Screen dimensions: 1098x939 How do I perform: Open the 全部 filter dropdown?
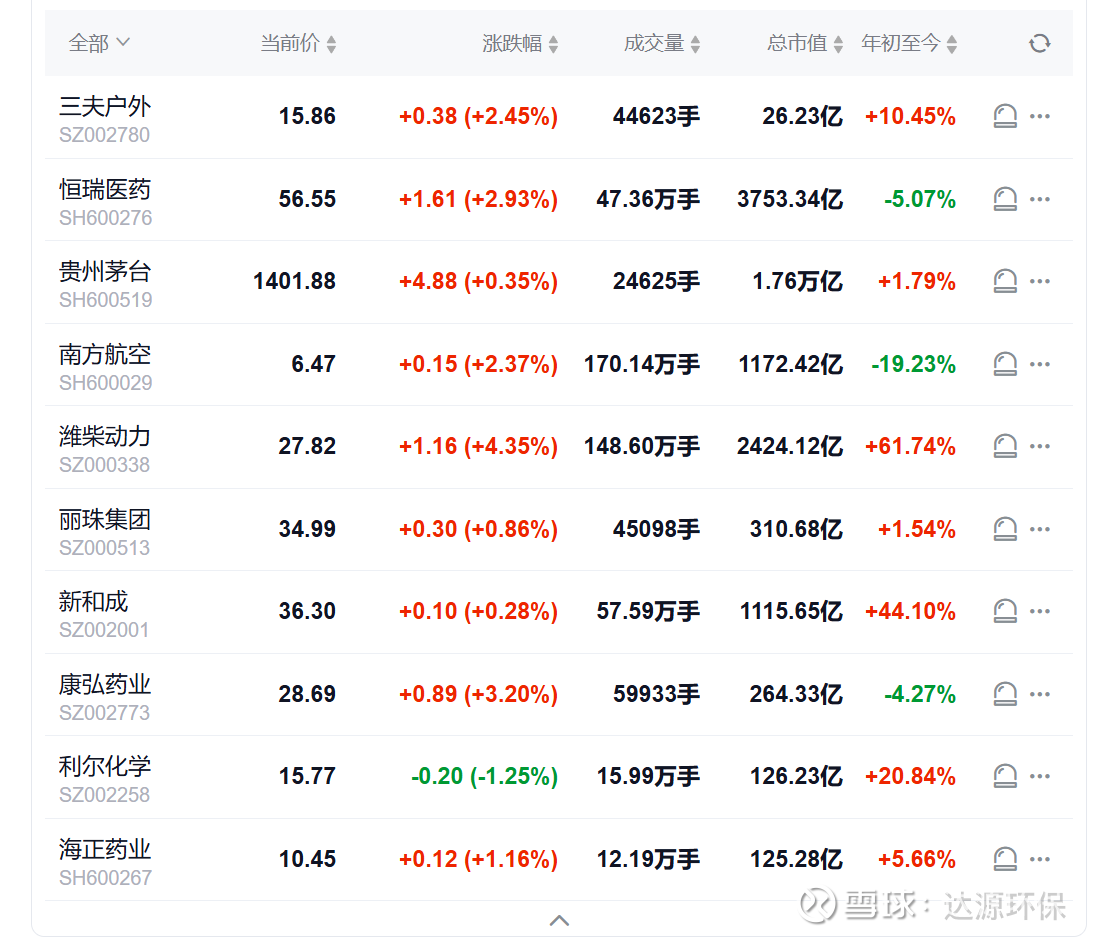99,43
